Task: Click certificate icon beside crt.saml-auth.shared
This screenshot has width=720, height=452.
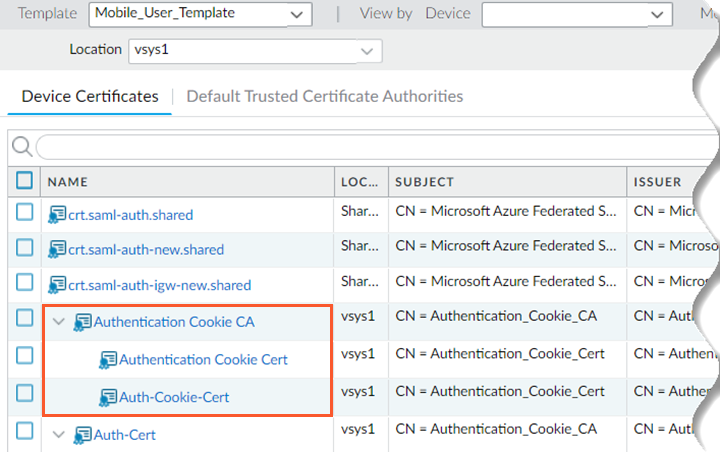Action: 57,214
